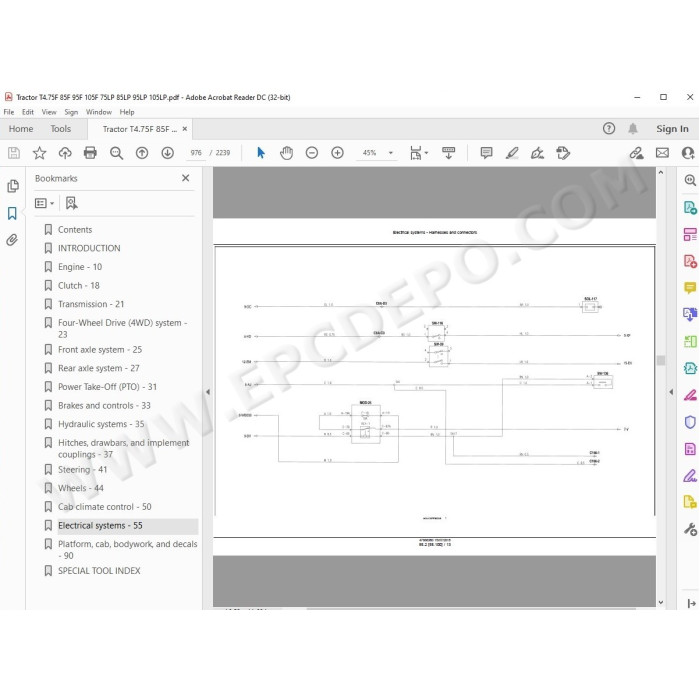
Task: Jump to Clutch - 18 bookmark
Action: [79, 286]
